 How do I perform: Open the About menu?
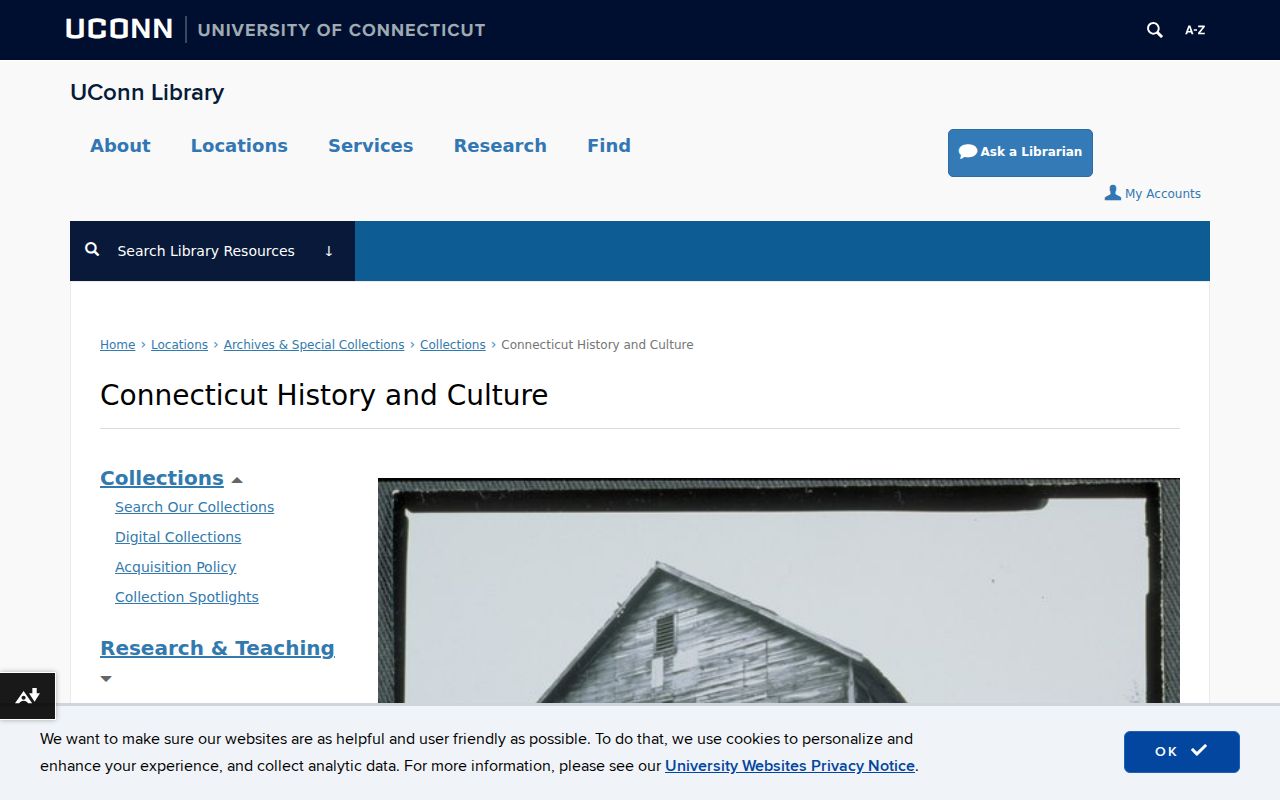pyautogui.click(x=120, y=145)
